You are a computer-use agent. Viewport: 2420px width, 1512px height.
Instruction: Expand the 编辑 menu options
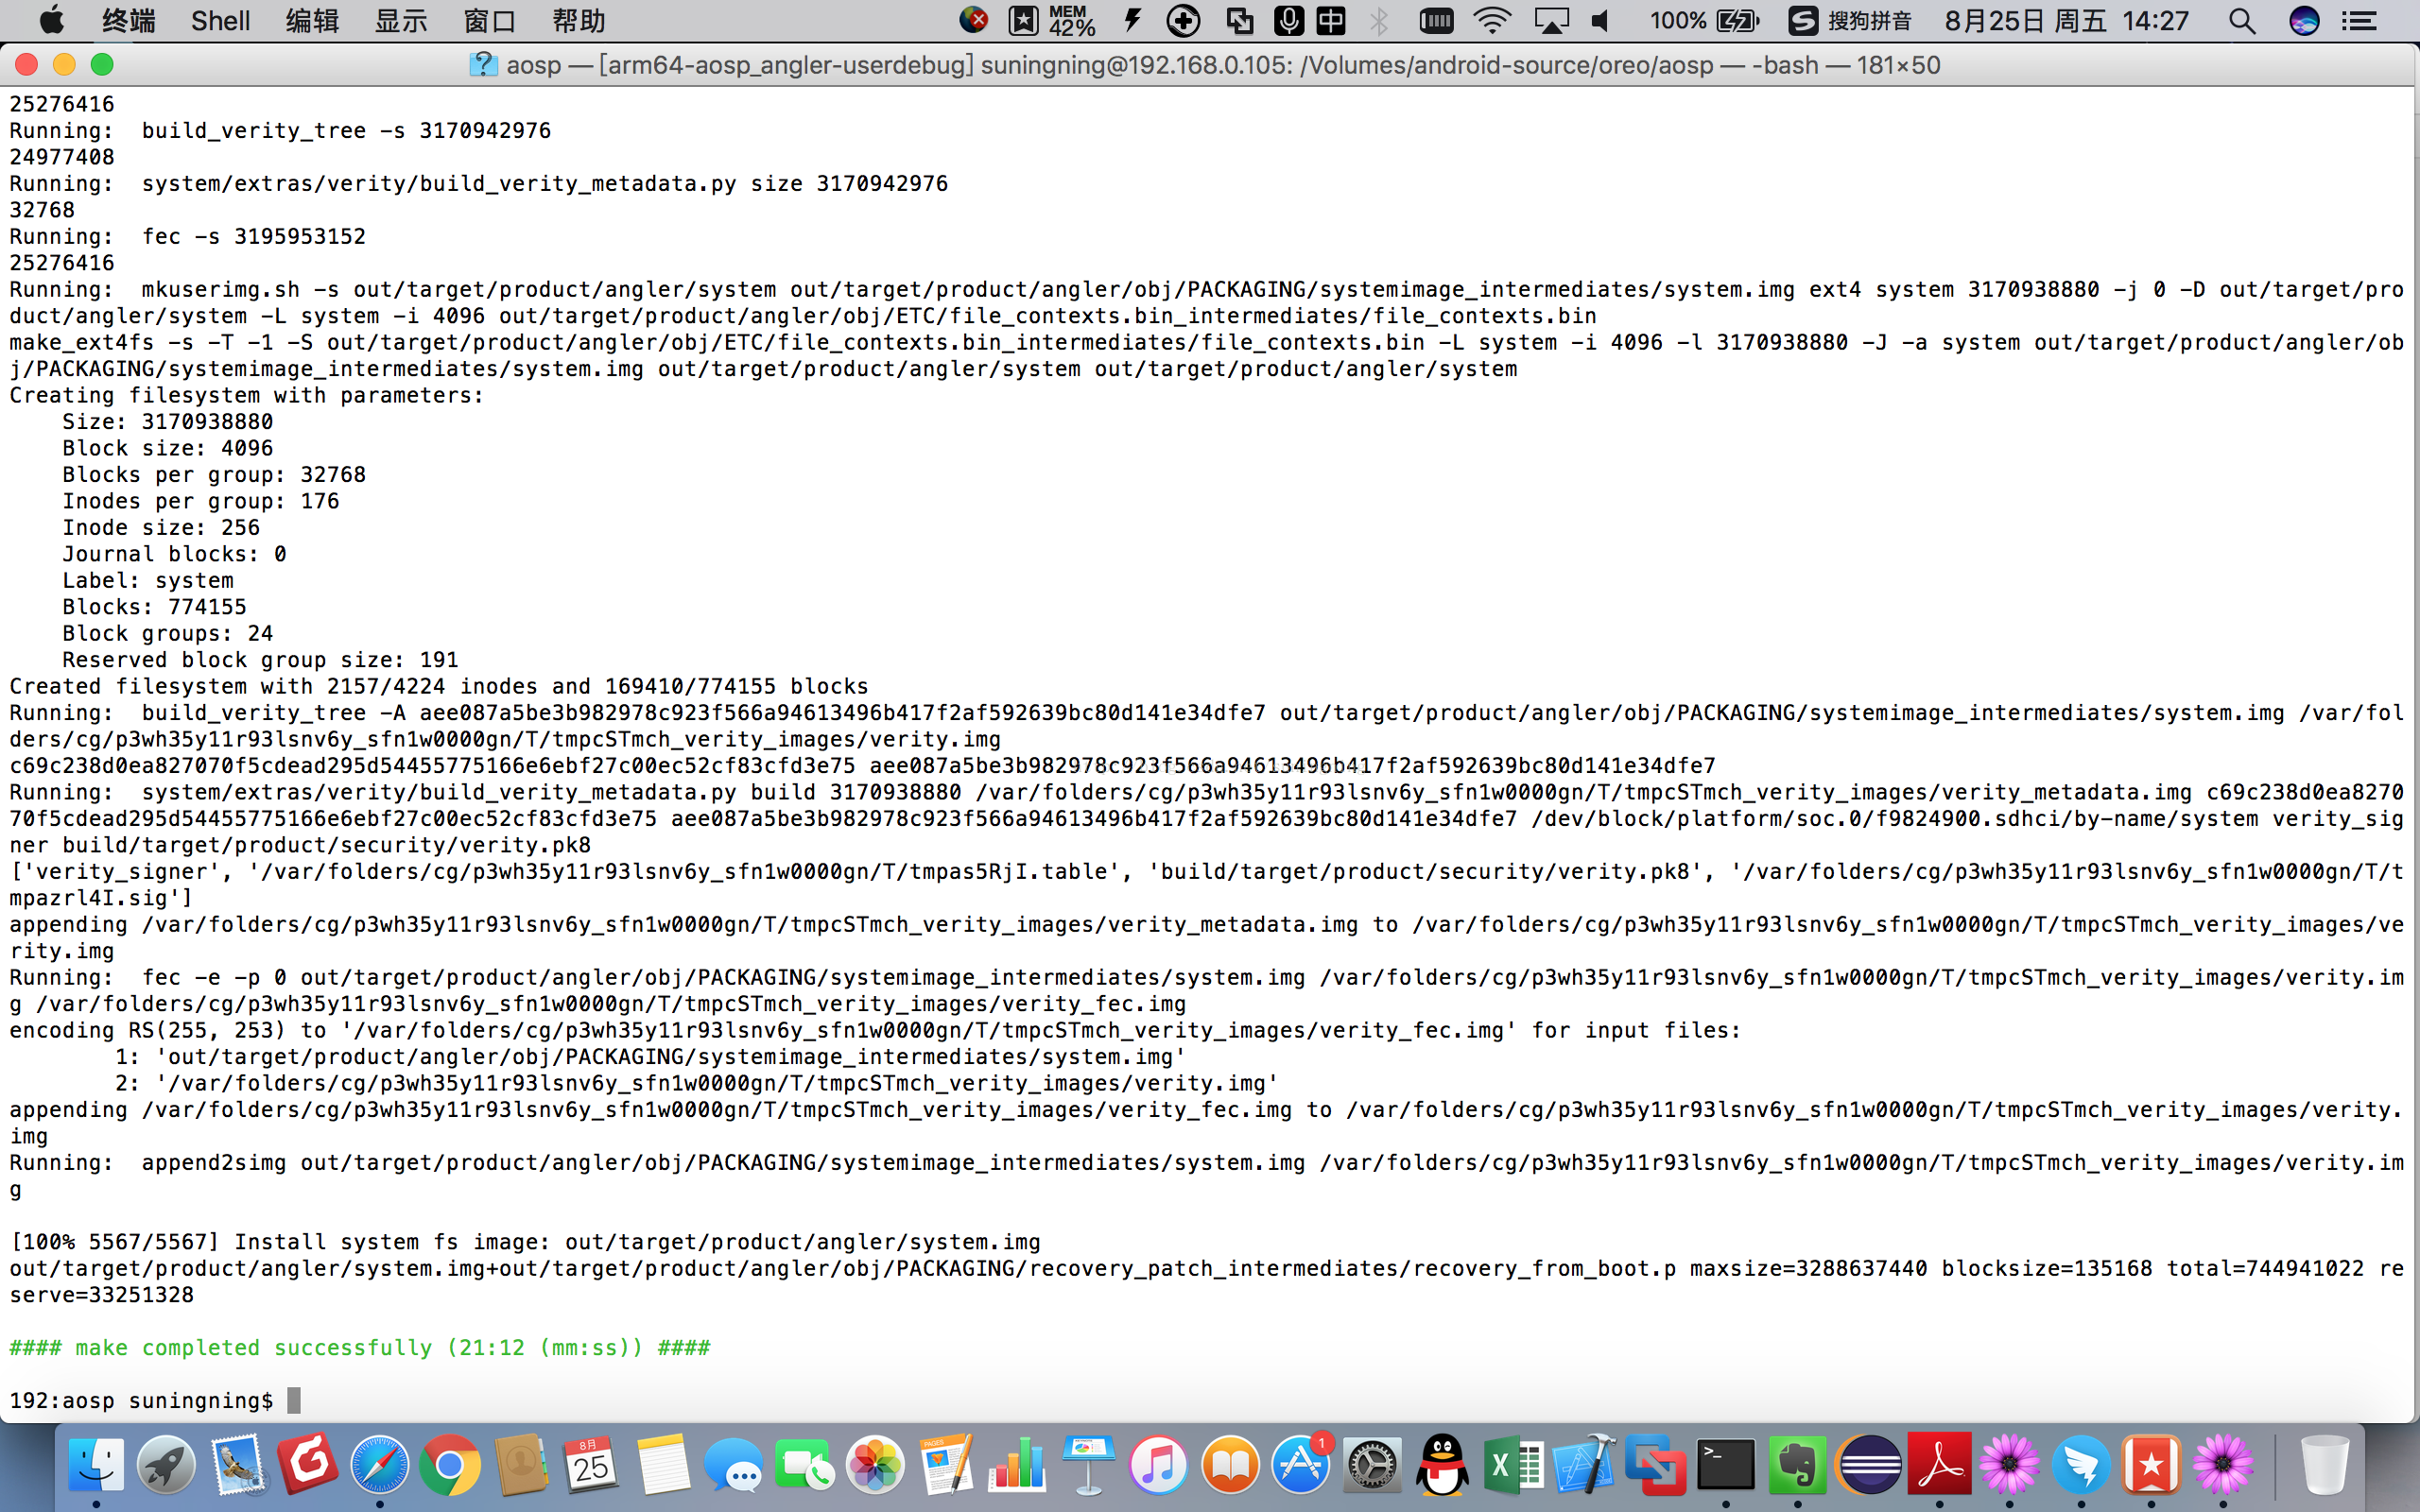[308, 19]
